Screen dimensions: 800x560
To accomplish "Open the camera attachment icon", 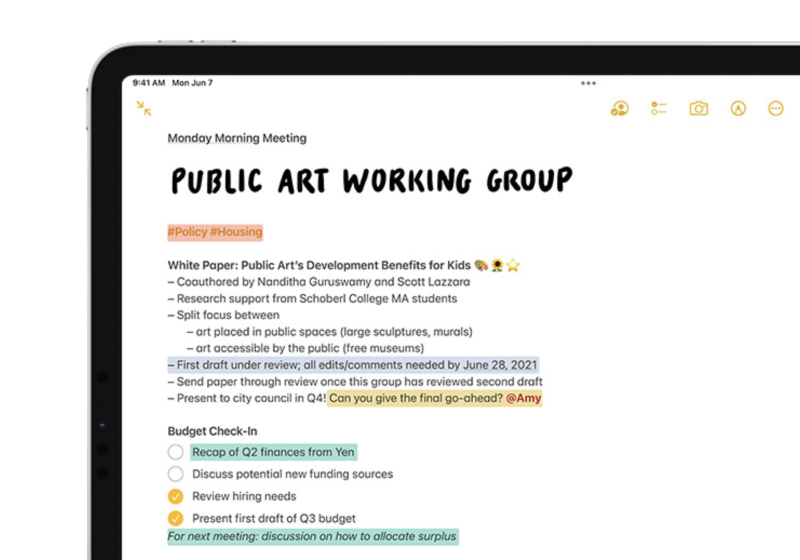I will pos(698,108).
